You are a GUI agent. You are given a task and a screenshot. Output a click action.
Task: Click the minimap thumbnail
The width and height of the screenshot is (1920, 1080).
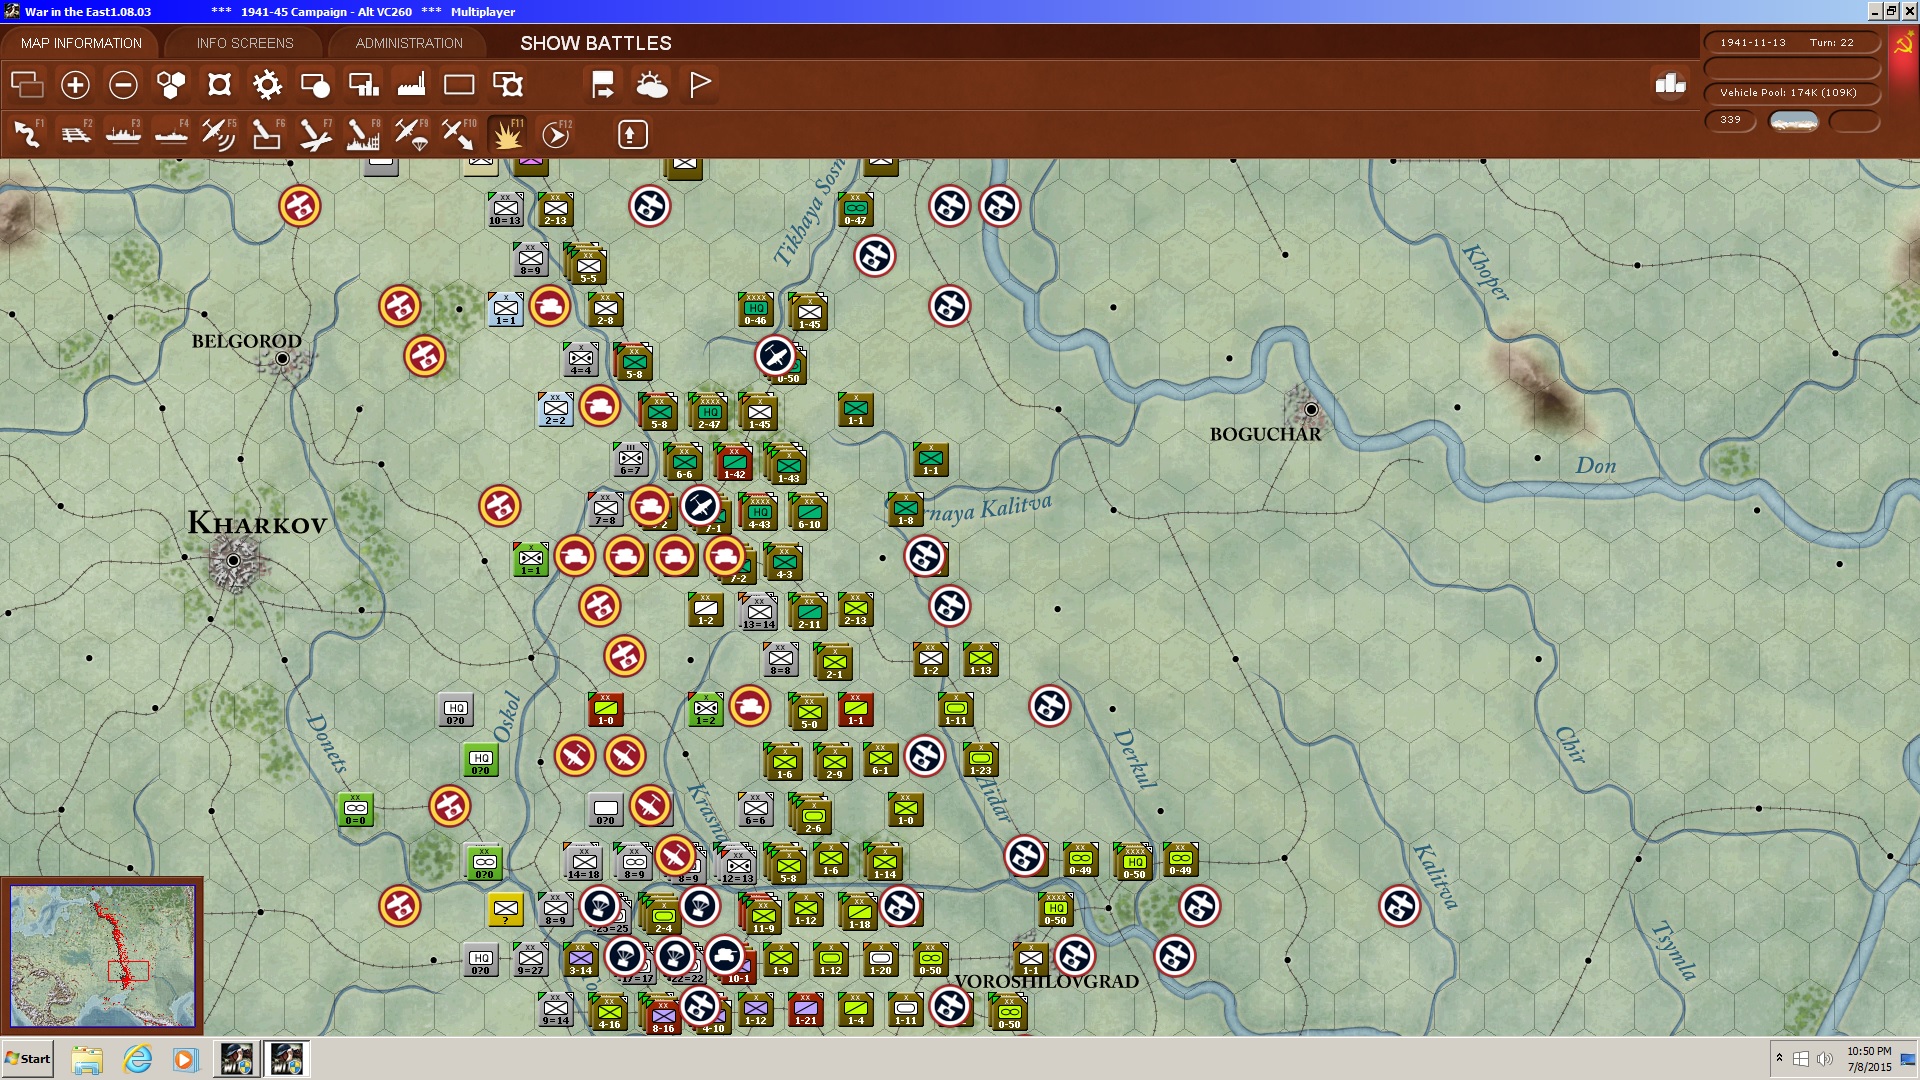102,956
